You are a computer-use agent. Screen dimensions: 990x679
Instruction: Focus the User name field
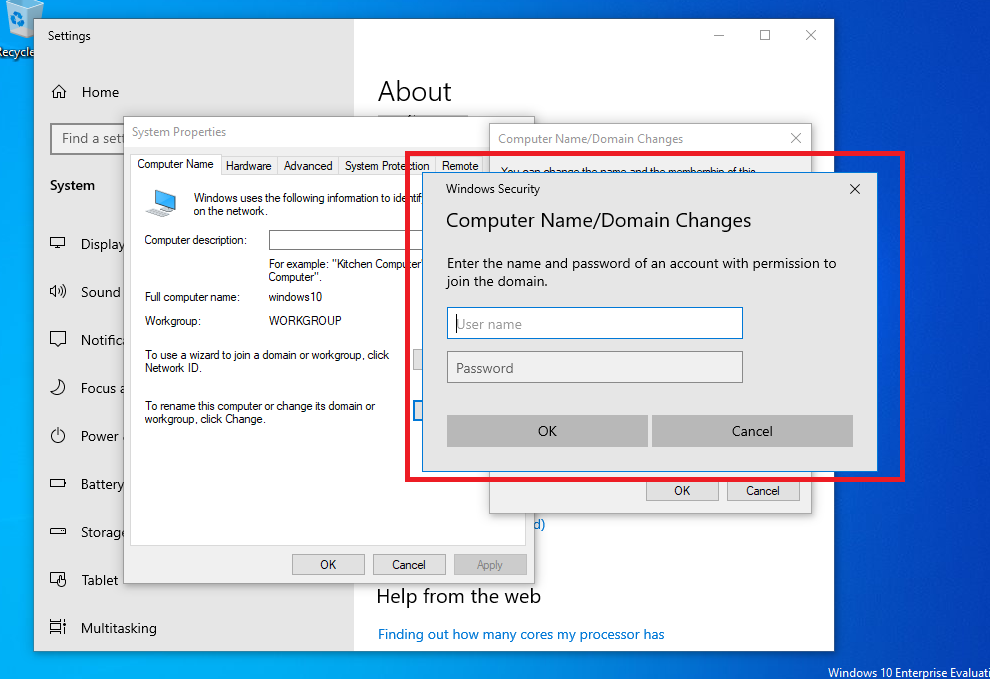(x=595, y=324)
